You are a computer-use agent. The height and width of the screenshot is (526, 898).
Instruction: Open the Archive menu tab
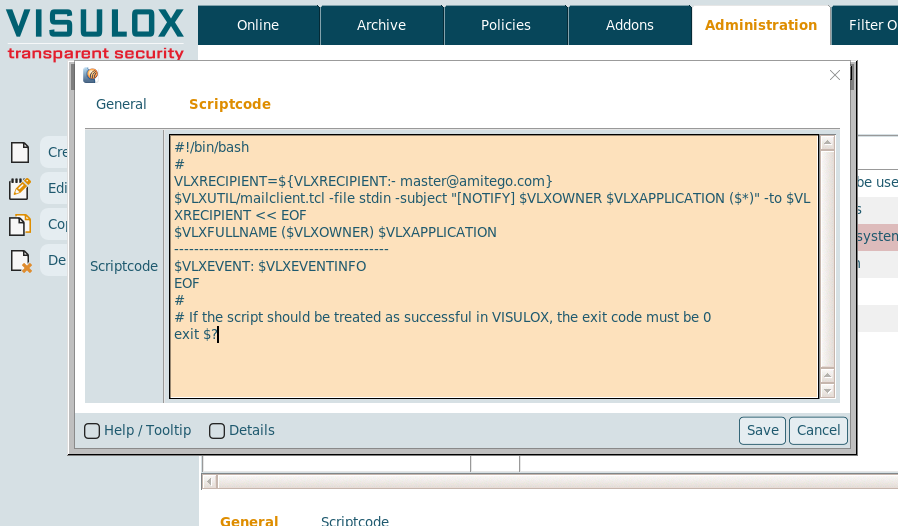tap(381, 25)
